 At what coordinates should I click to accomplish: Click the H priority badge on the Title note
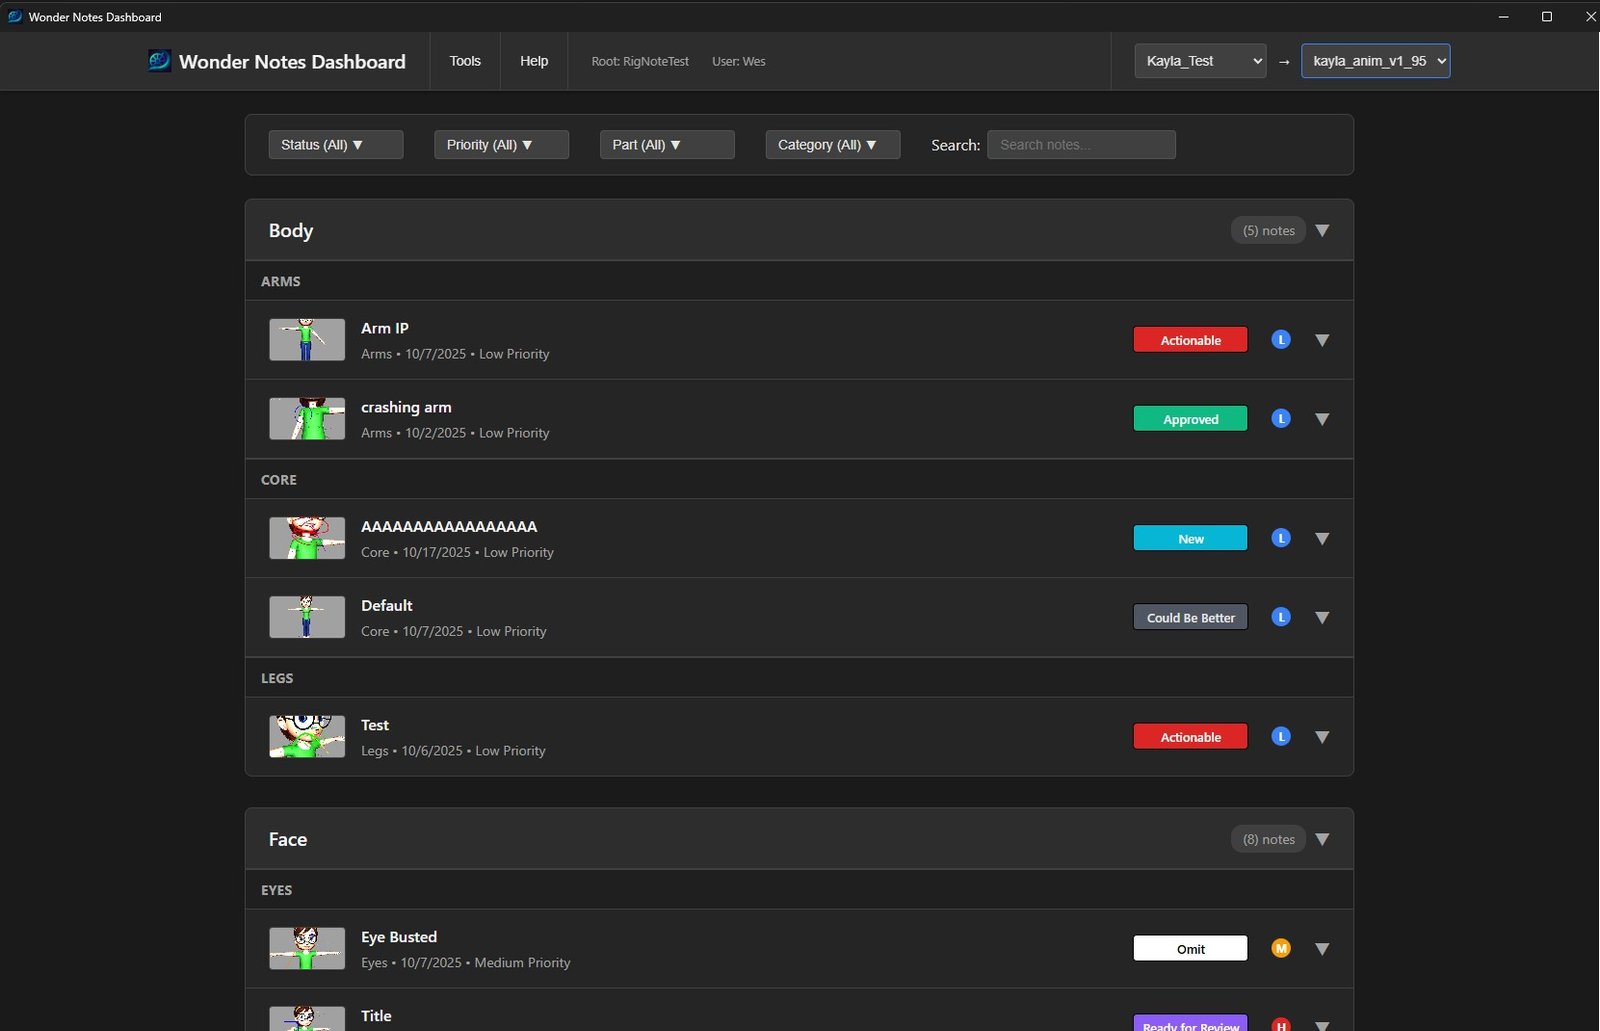1280,1025
